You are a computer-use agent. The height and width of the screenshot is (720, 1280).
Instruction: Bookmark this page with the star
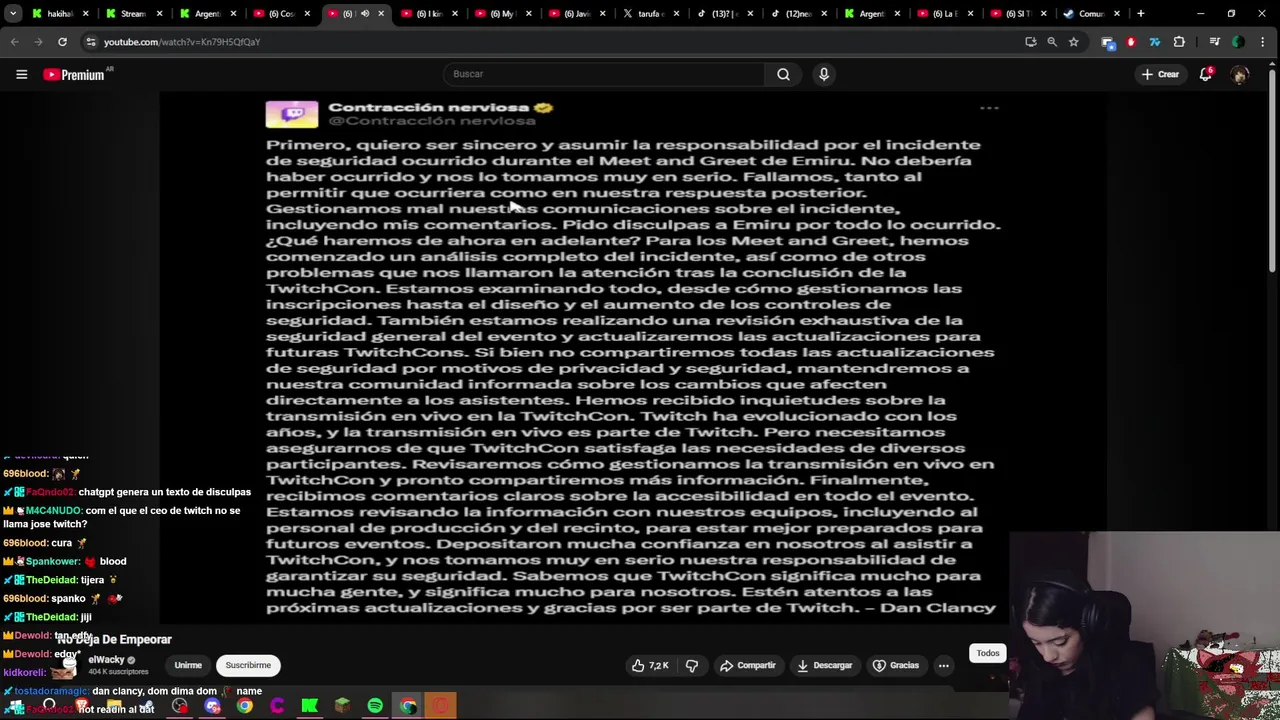click(1073, 42)
